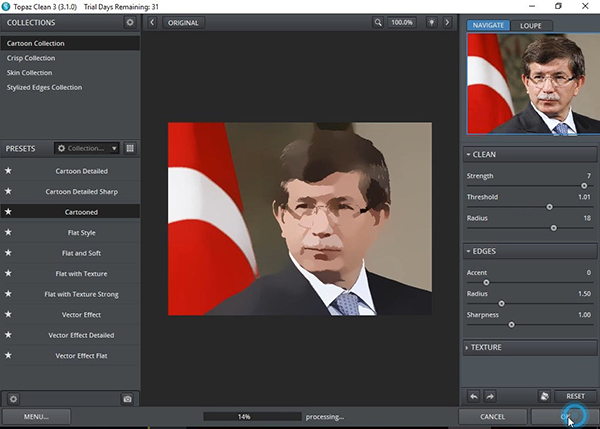Click the CANCEL button
The image size is (600, 429).
click(x=492, y=416)
